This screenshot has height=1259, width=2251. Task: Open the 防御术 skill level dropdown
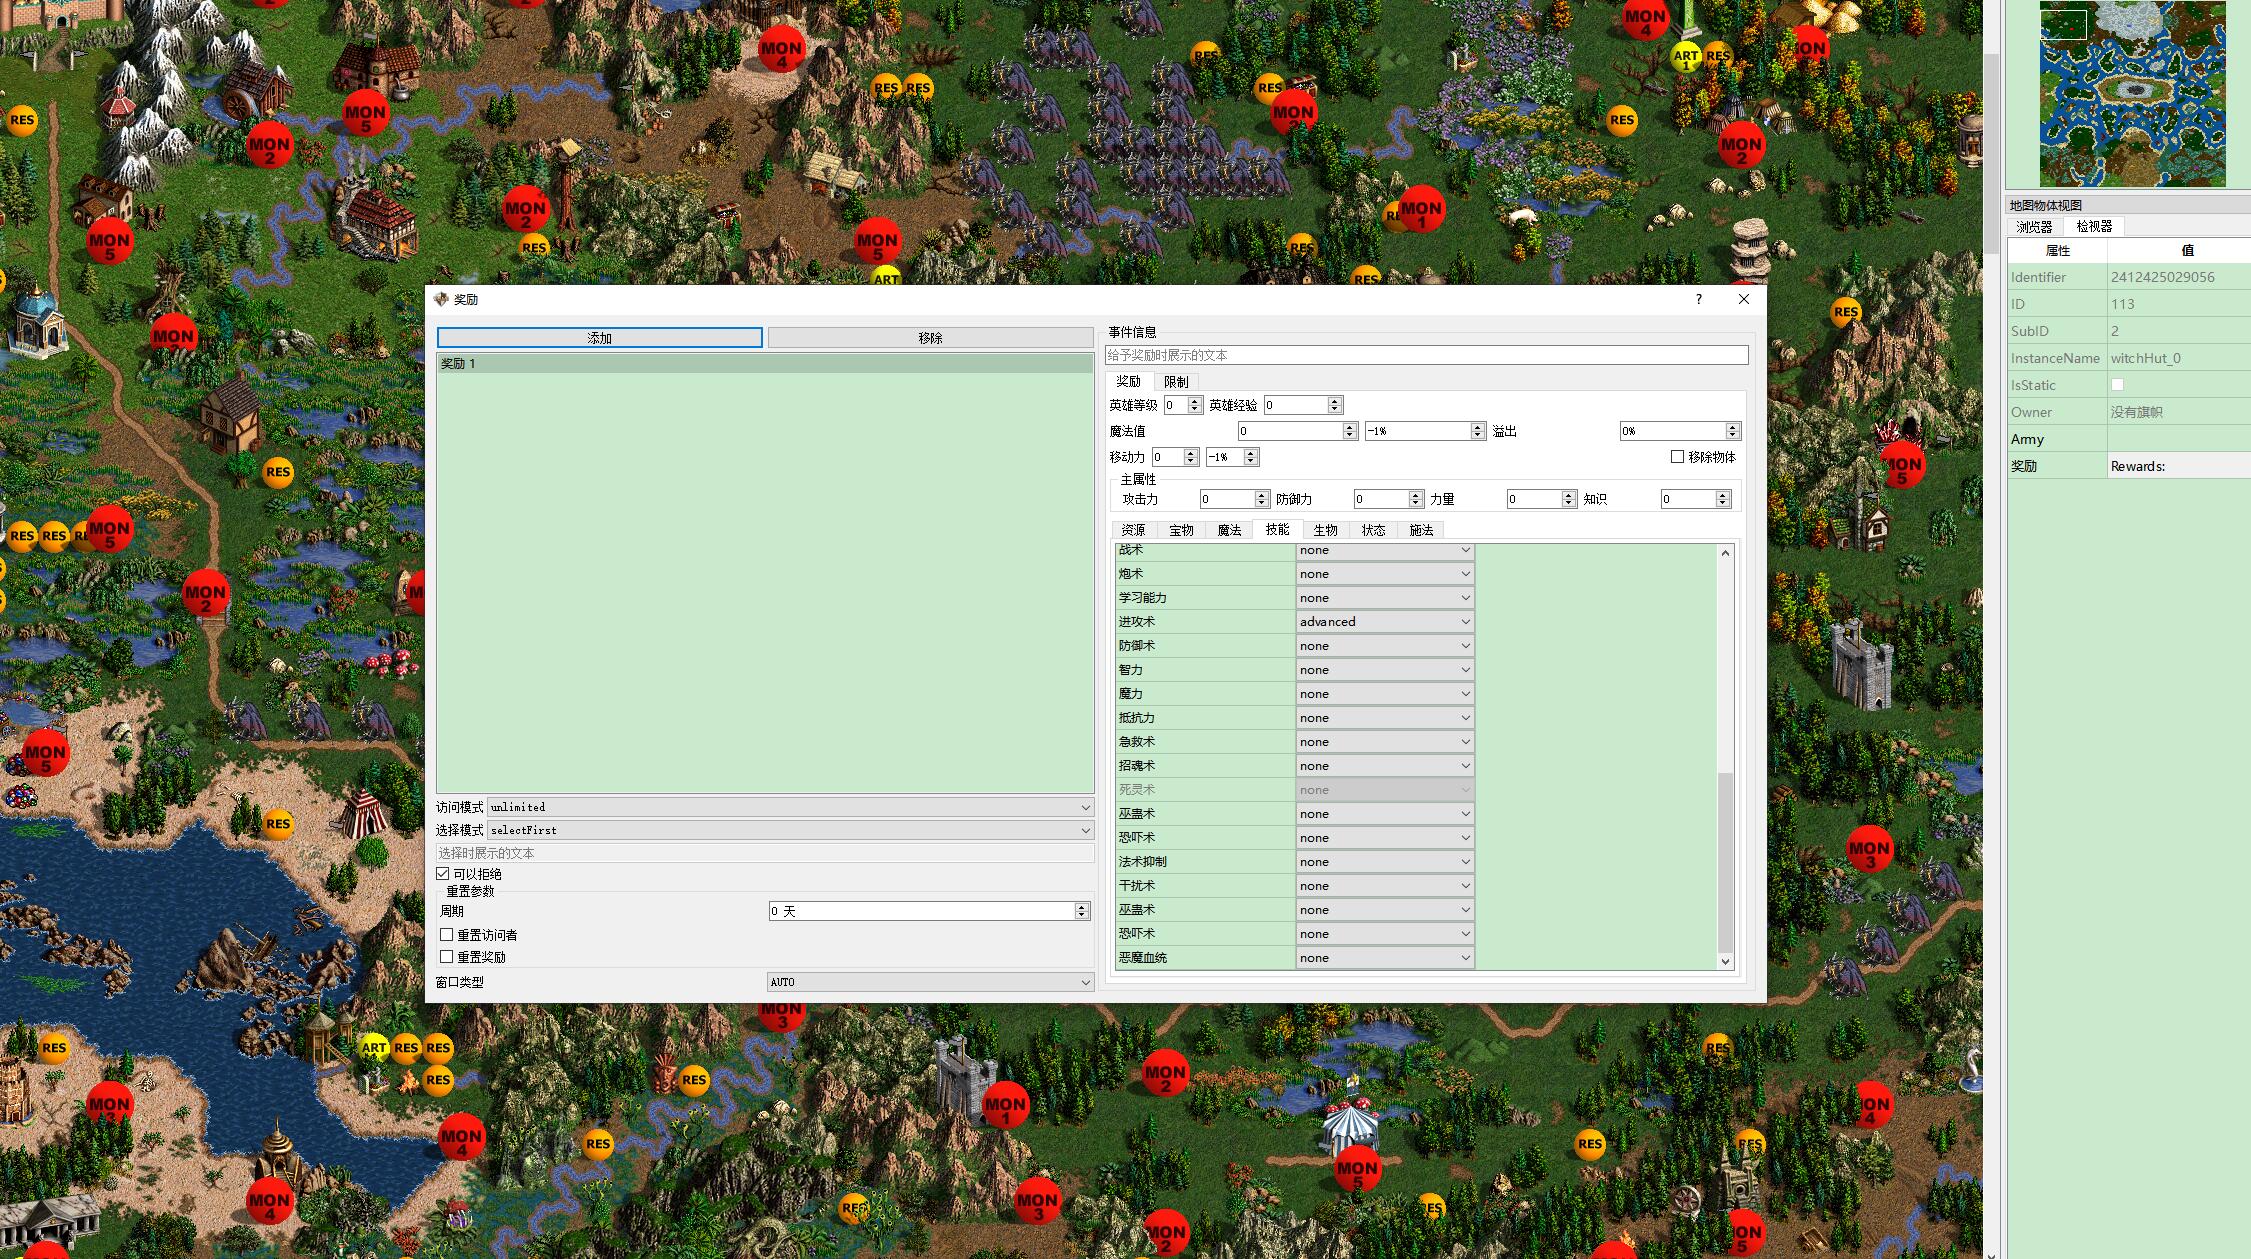point(1385,645)
